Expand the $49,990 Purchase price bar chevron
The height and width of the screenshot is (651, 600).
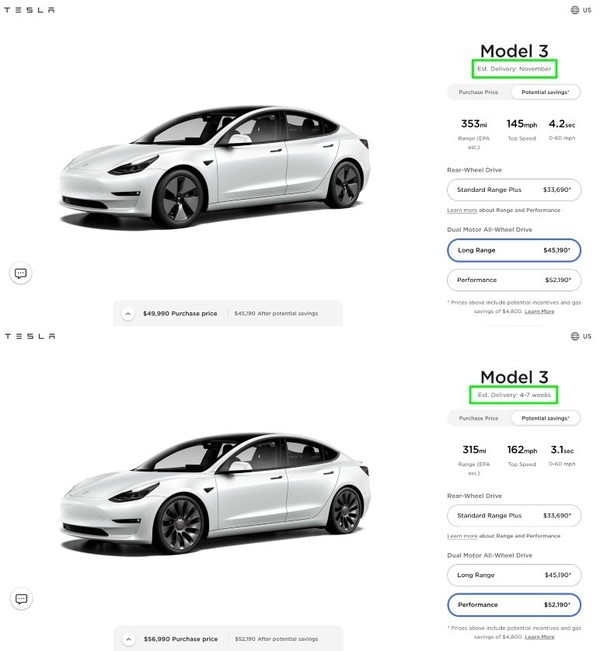128,313
